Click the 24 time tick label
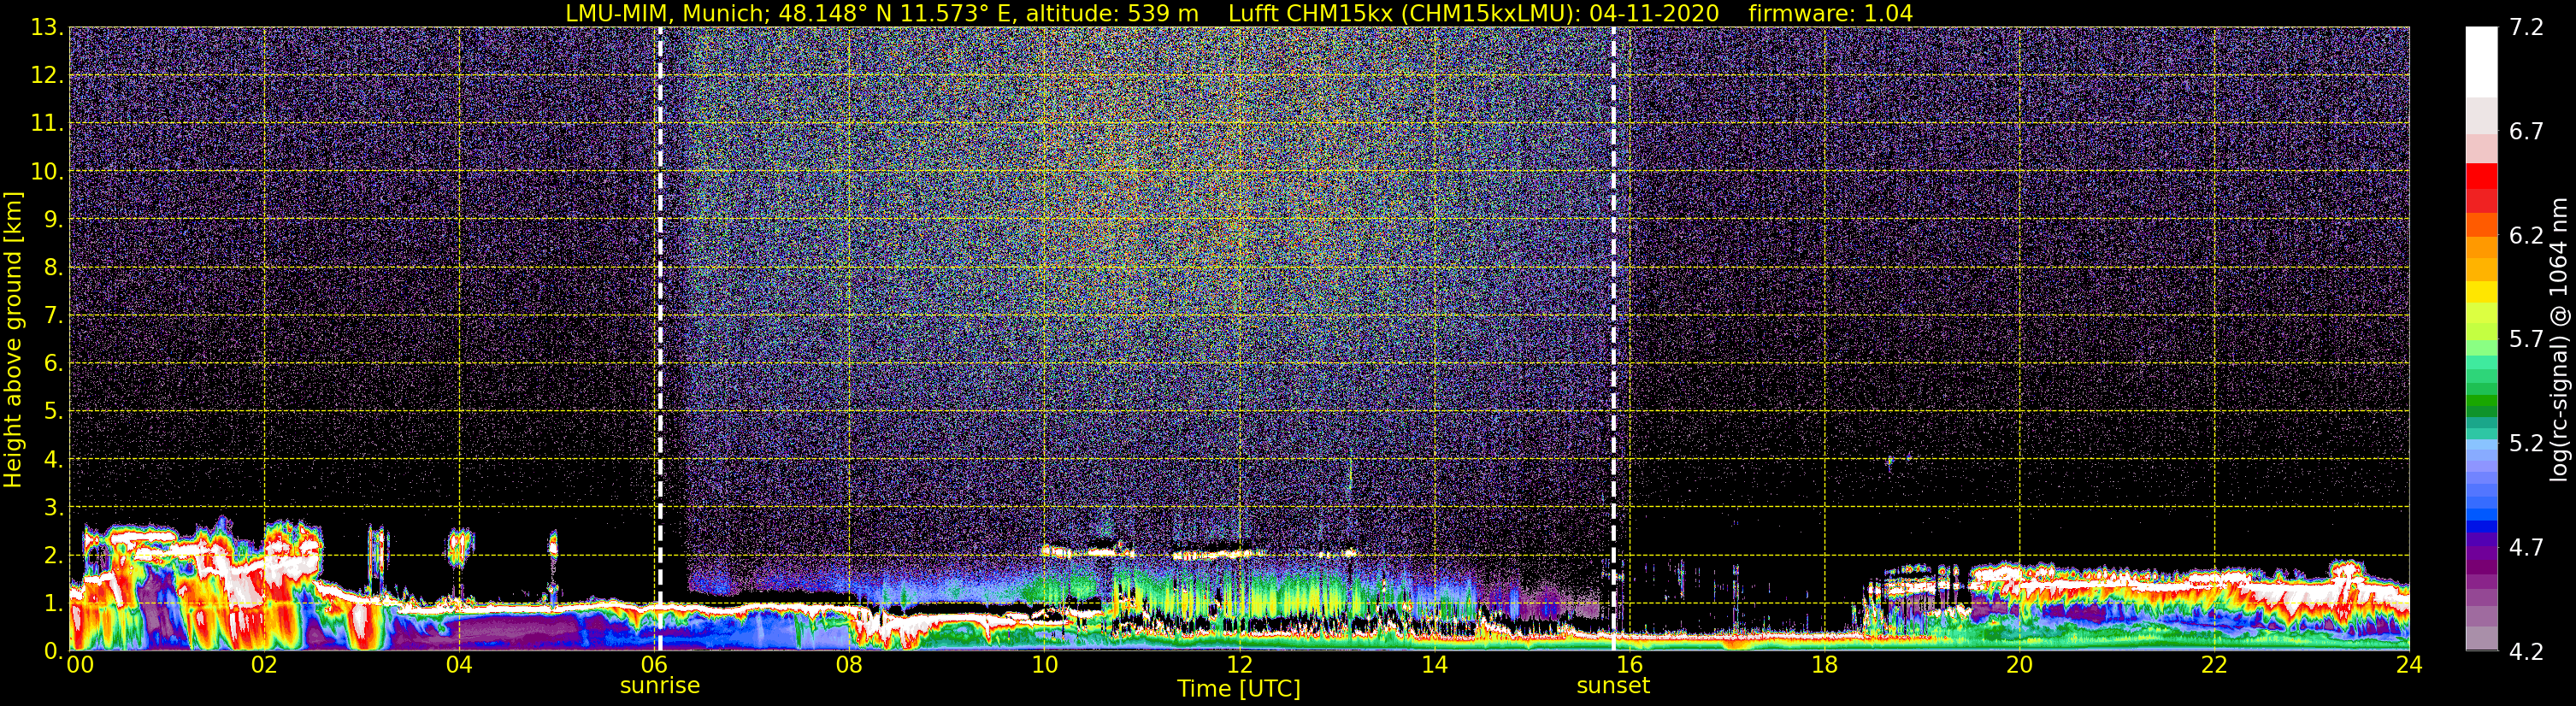2576x706 pixels. 2409,665
